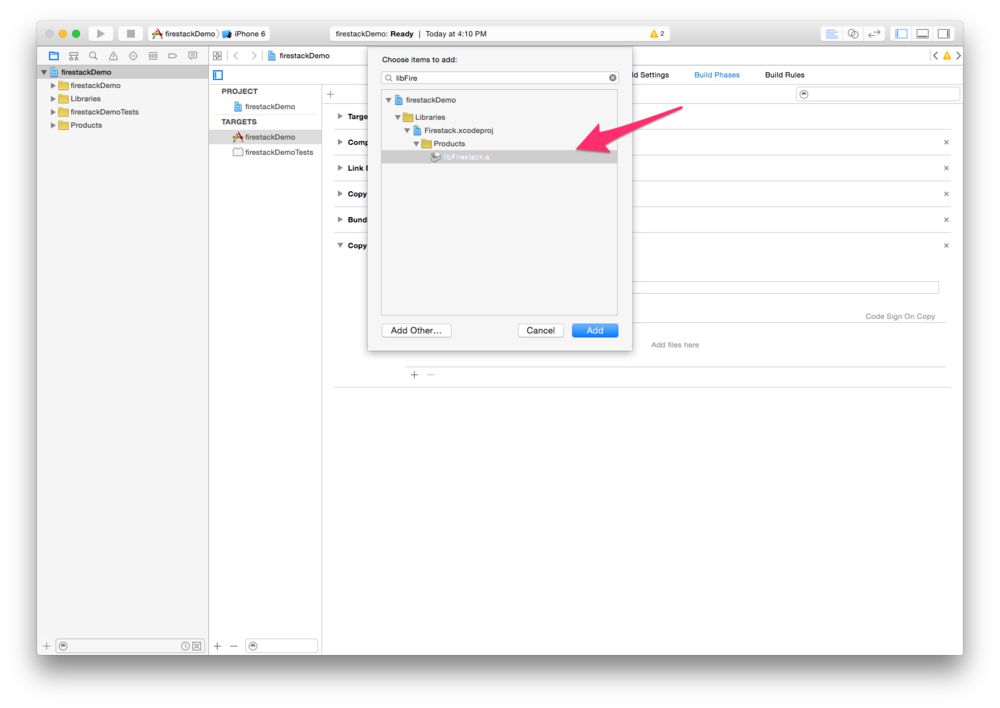This screenshot has height=708, width=1000.
Task: Add a new build phase with plus
Action: pos(330,94)
